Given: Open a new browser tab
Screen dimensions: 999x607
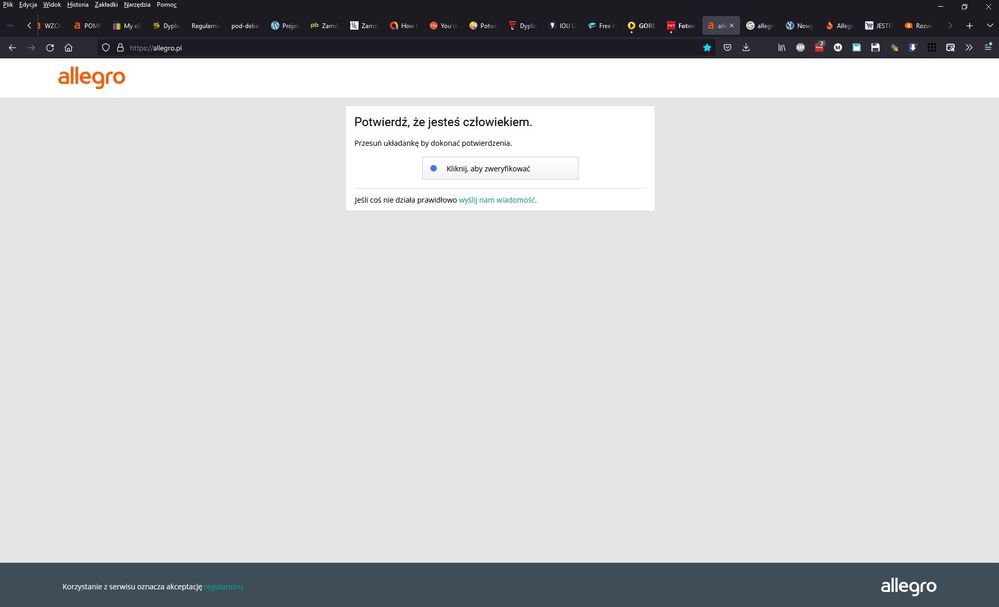Looking at the screenshot, I should tap(970, 26).
